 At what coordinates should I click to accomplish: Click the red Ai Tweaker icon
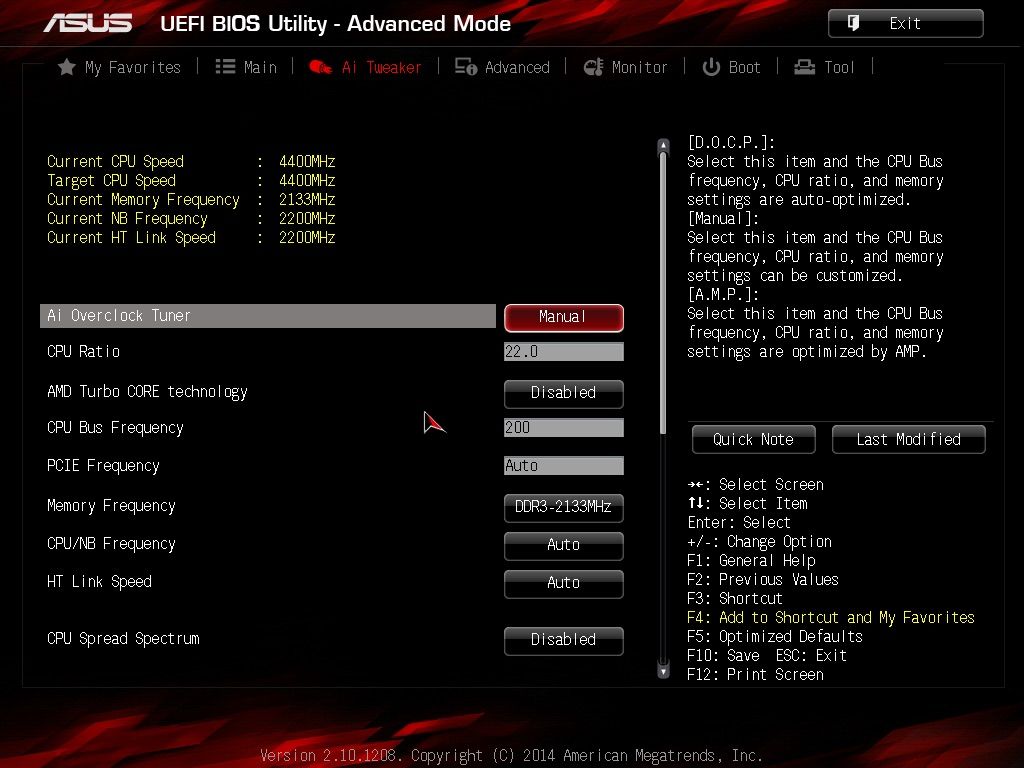(320, 67)
